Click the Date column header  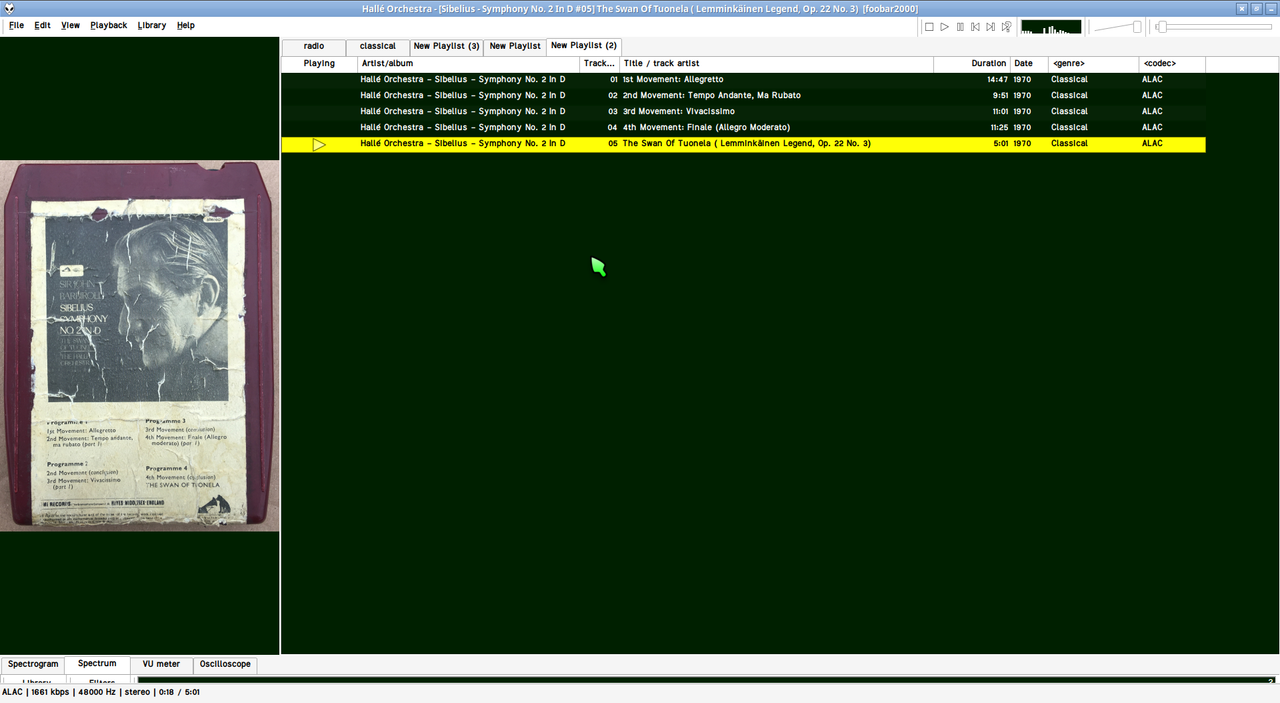coord(1029,64)
